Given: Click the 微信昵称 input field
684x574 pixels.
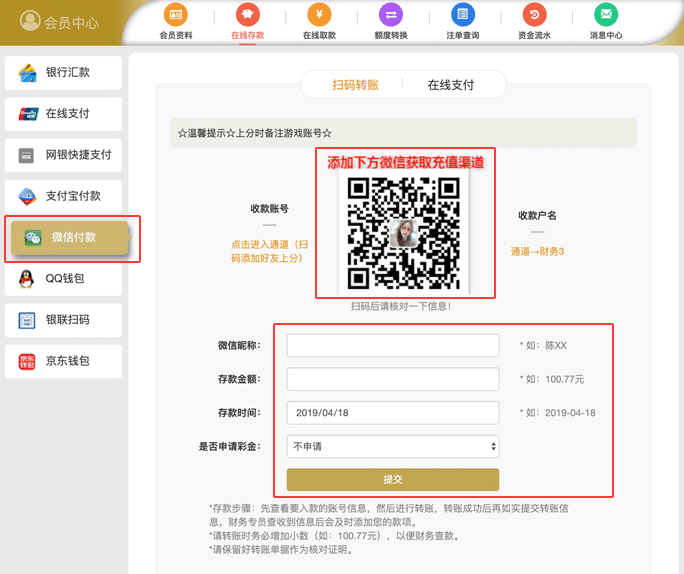Looking at the screenshot, I should pos(392,345).
